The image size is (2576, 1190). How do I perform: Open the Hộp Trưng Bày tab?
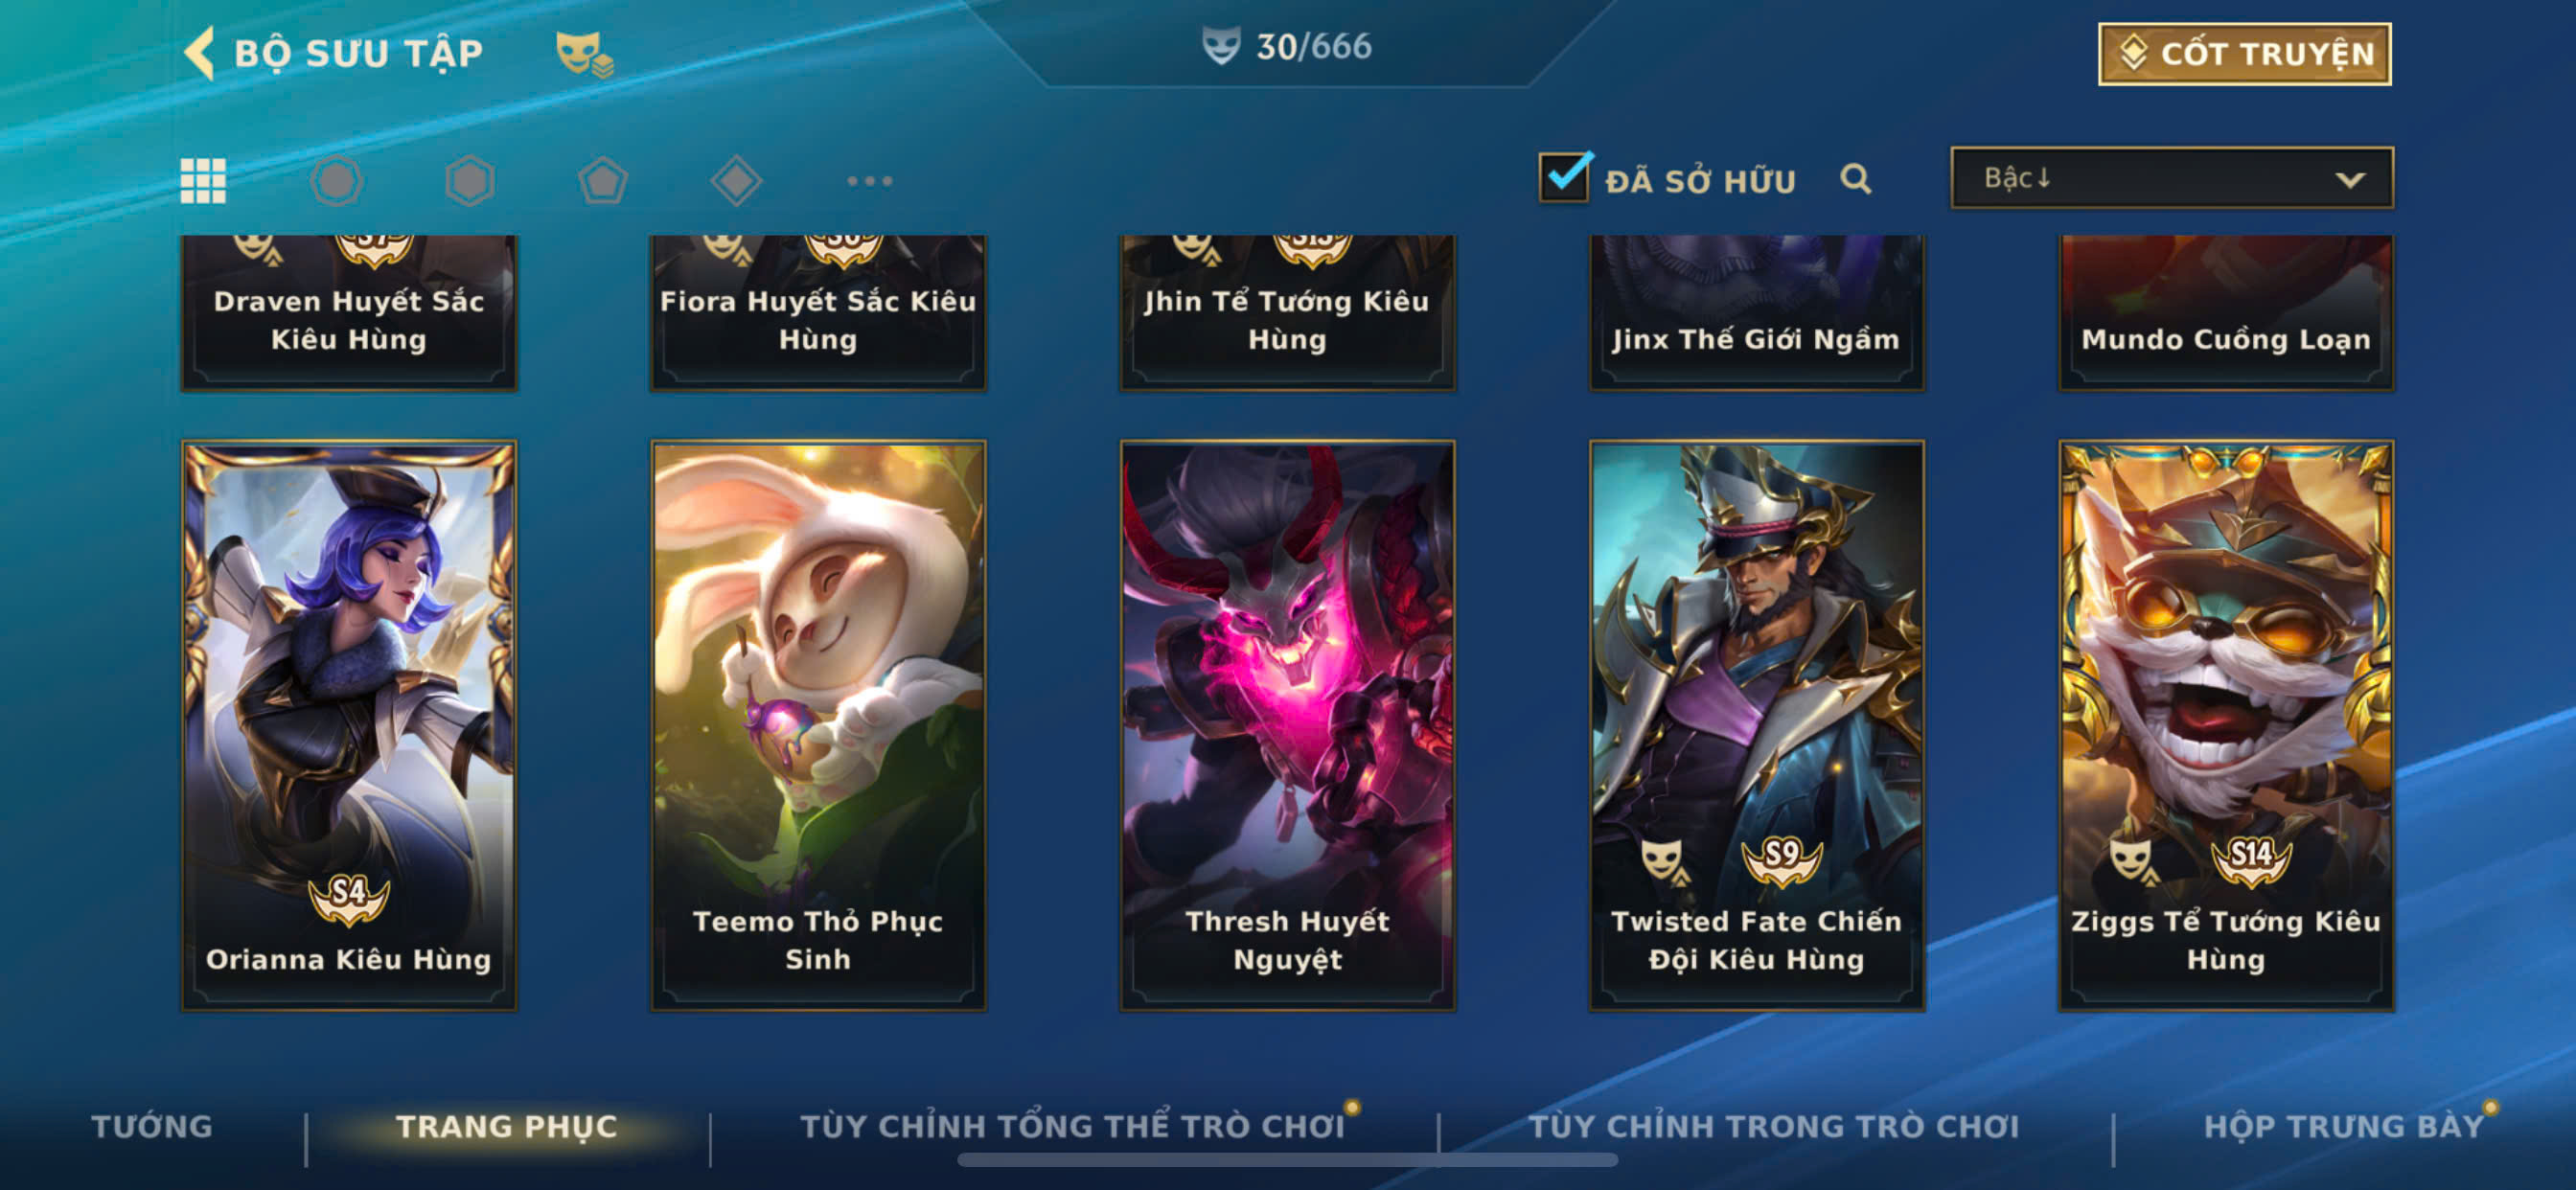tap(2343, 1126)
